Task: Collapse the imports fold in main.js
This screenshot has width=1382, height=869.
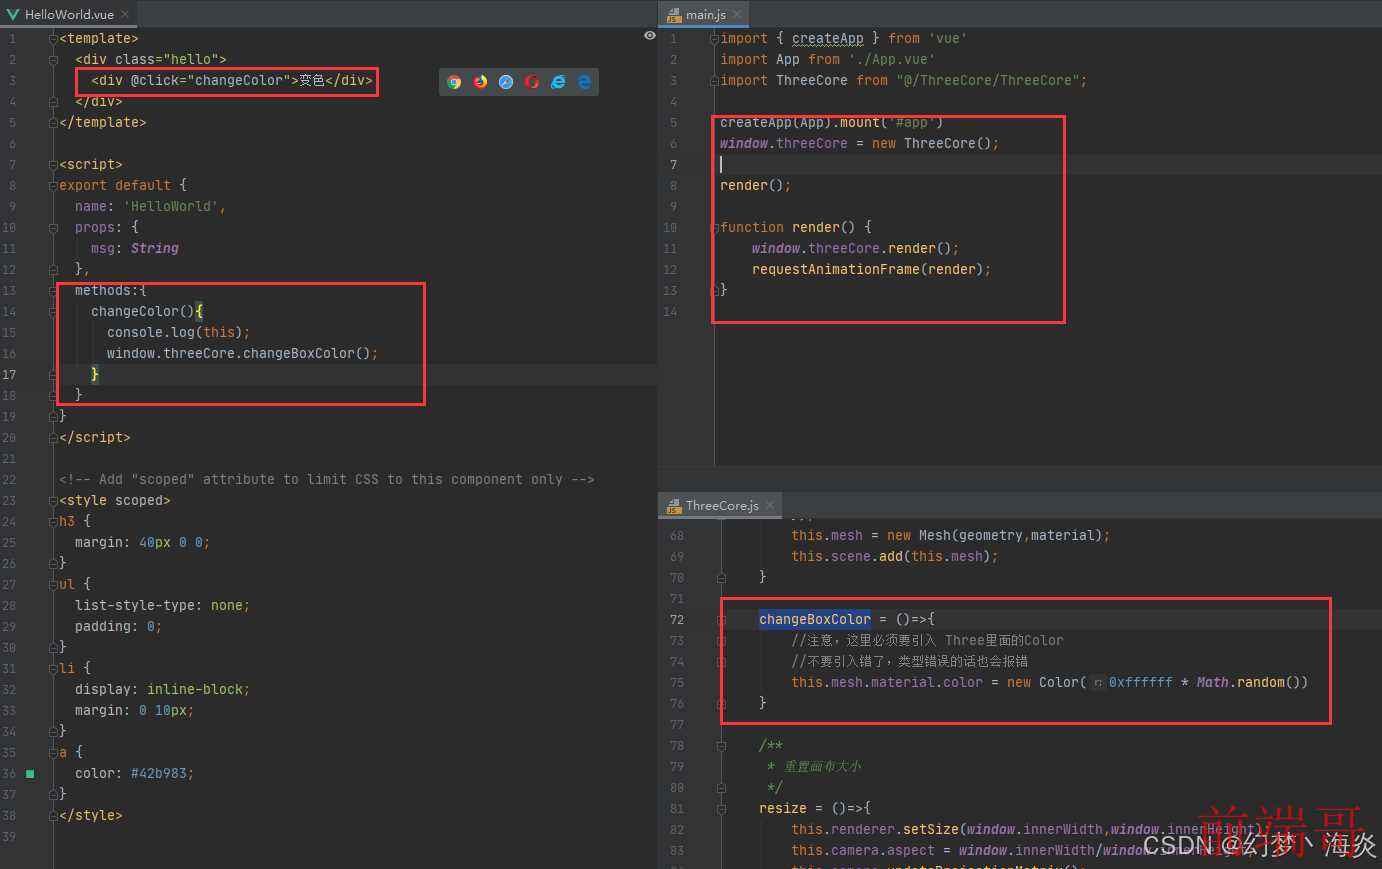Action: click(x=714, y=38)
